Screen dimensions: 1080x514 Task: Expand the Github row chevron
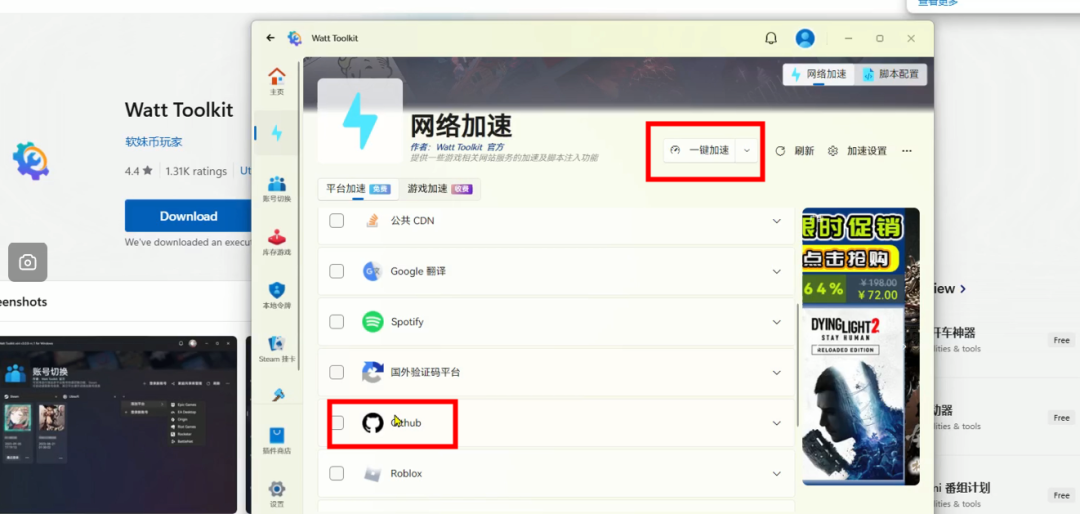coord(777,423)
